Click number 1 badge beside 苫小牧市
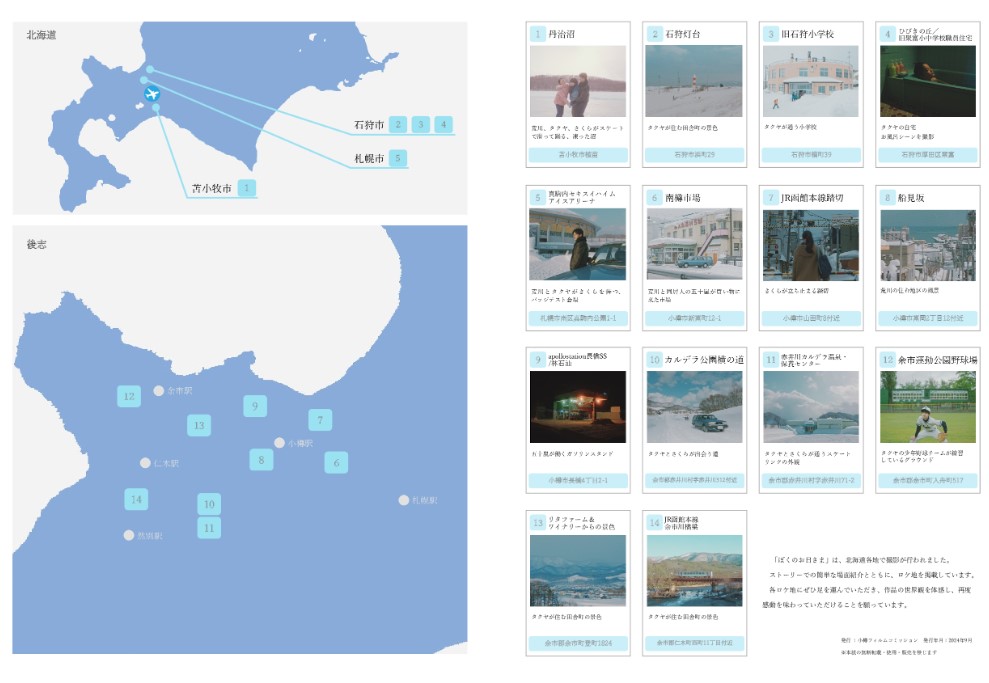 tap(247, 188)
